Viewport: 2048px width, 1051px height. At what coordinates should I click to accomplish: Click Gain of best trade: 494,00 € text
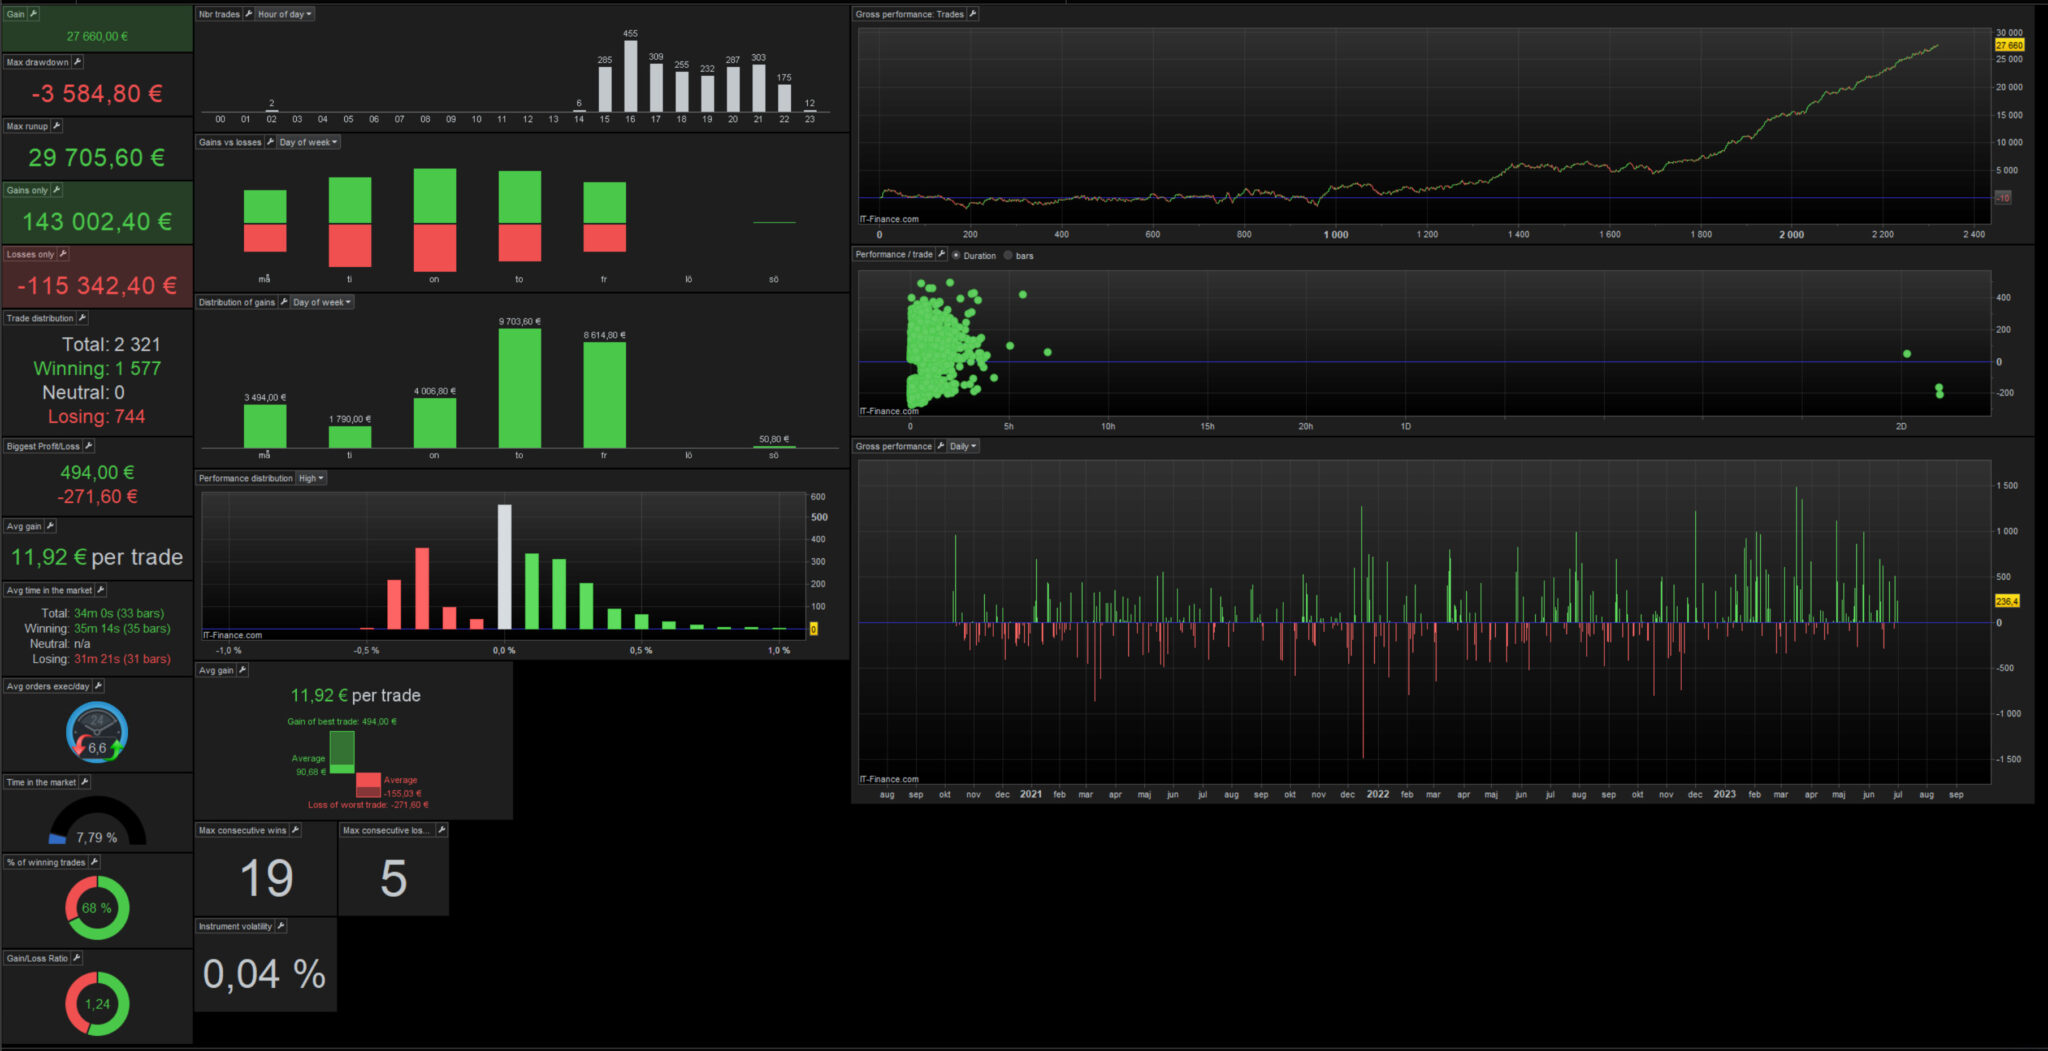pos(342,721)
